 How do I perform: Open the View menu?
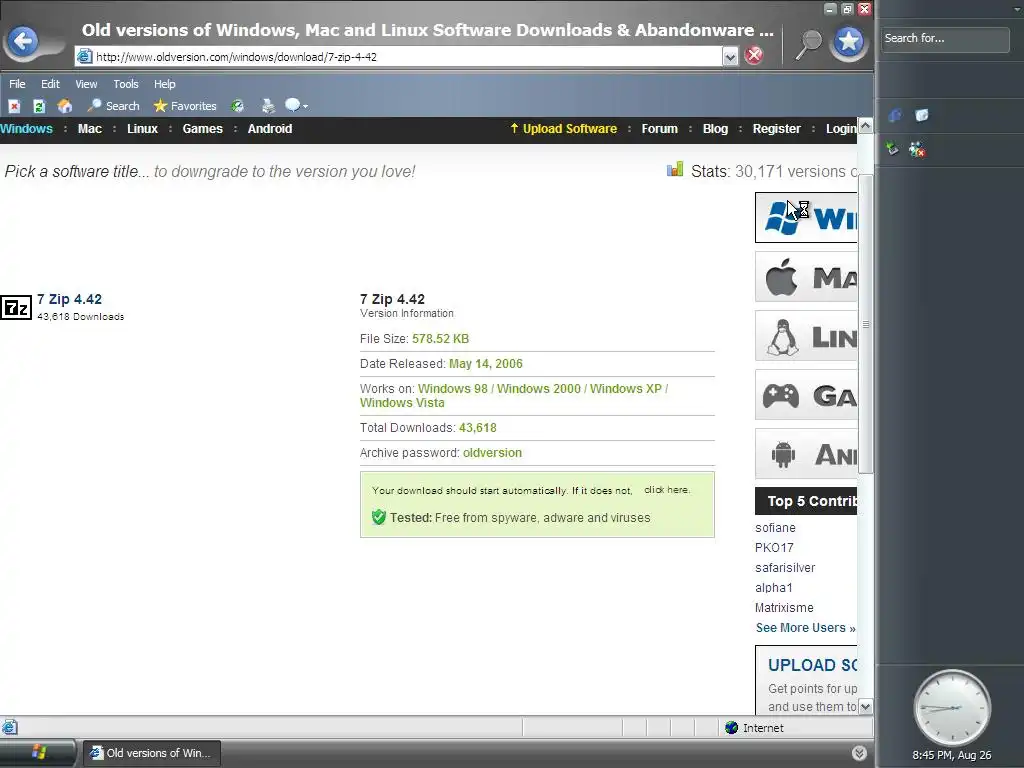[86, 84]
